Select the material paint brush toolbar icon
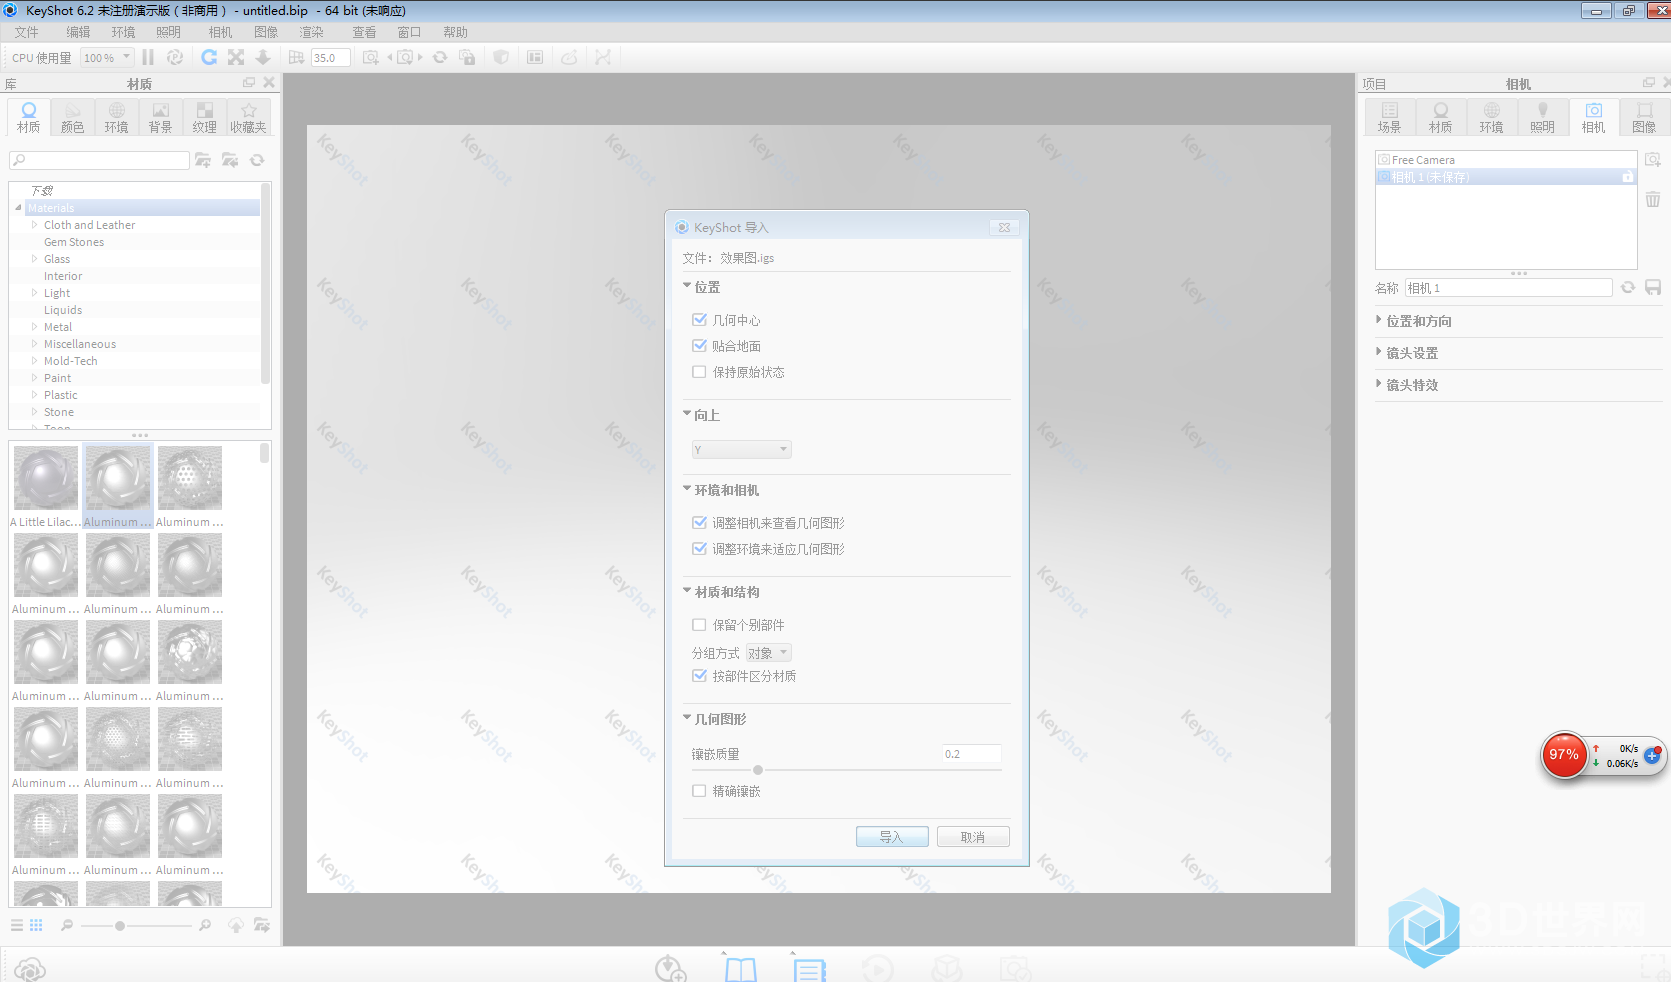This screenshot has width=1671, height=982. (569, 58)
